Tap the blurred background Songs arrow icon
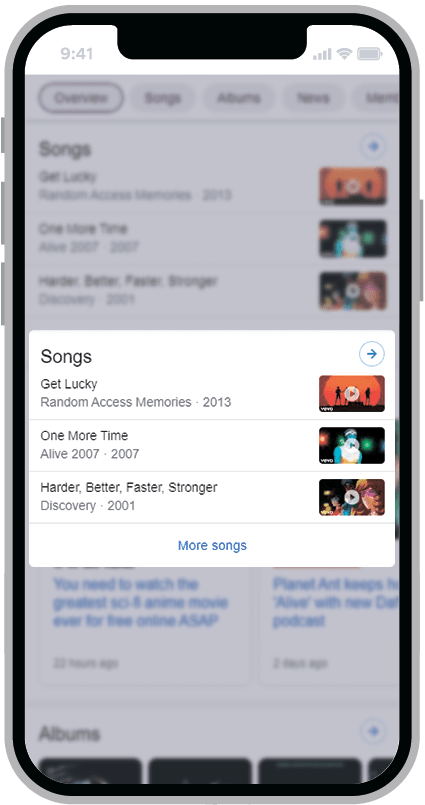Image resolution: width=425 pixels, height=805 pixels. [x=373, y=147]
